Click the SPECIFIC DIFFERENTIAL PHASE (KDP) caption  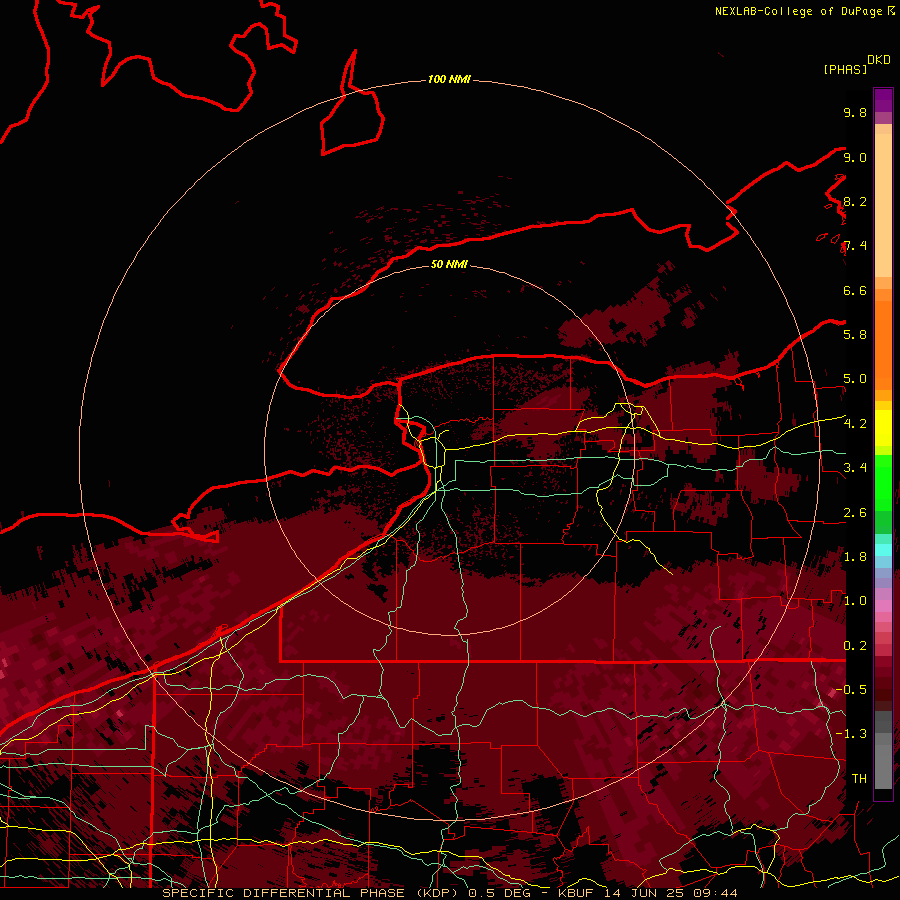coord(312,893)
